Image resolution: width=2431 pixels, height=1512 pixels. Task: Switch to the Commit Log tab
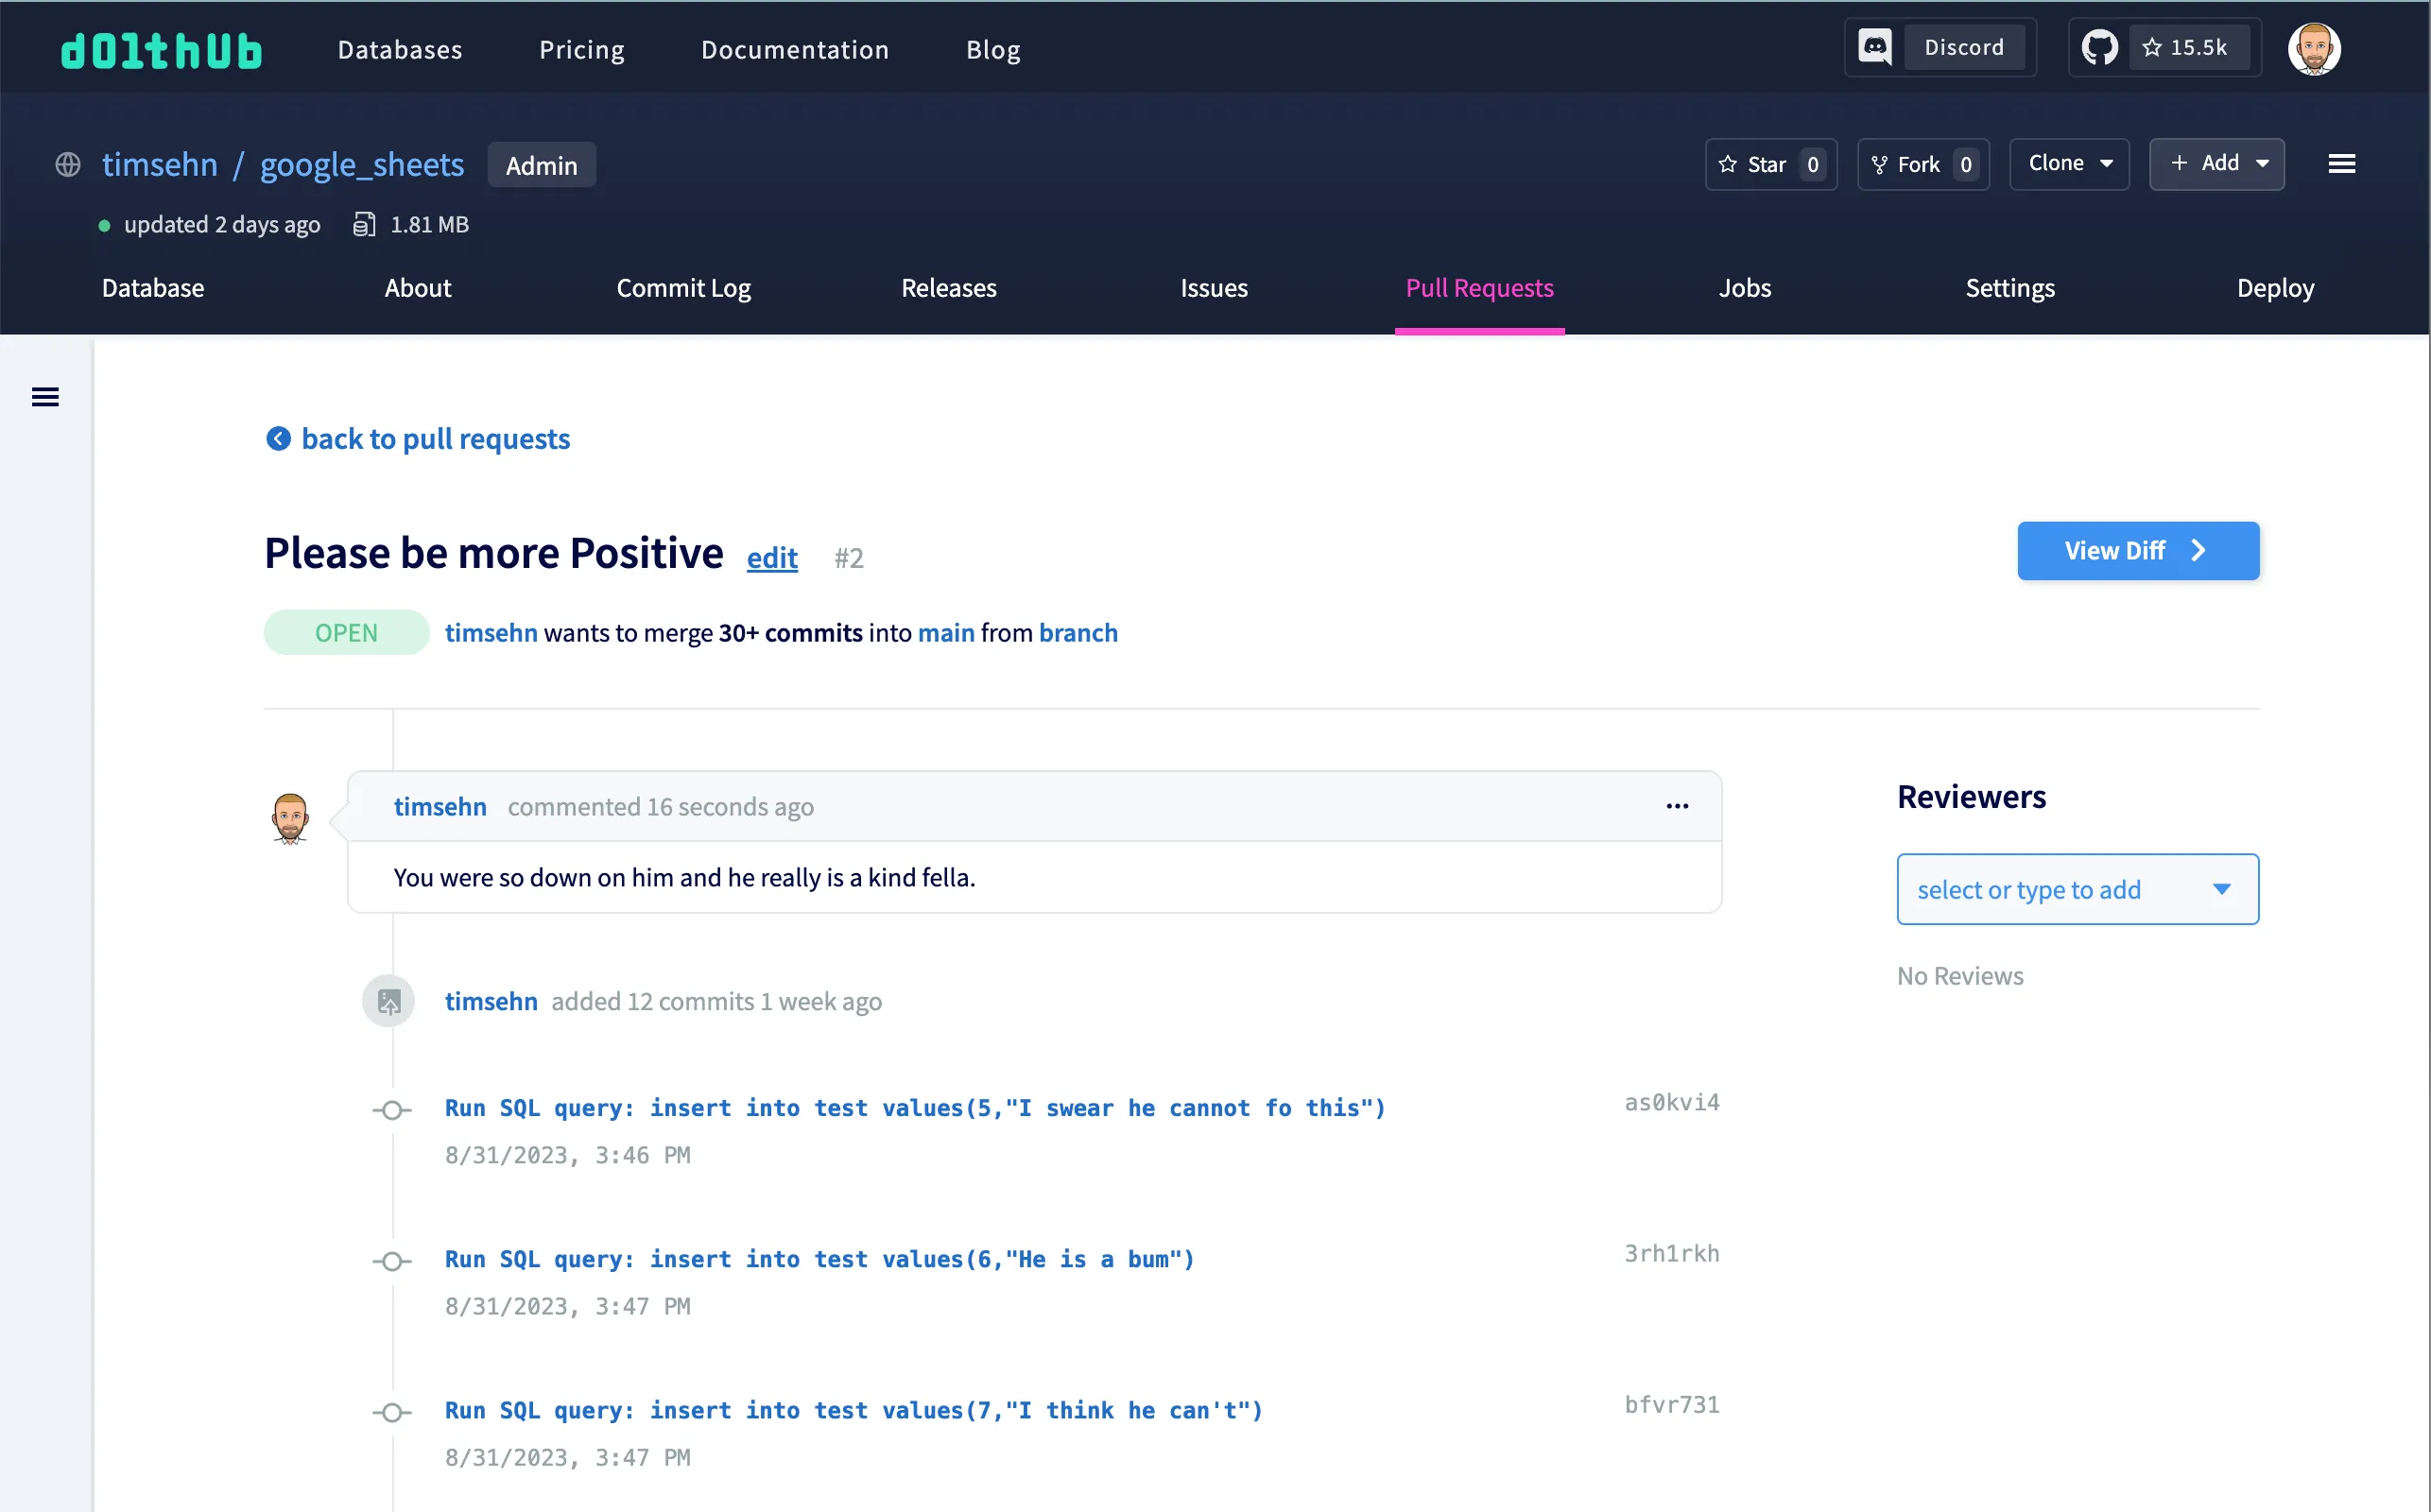pyautogui.click(x=683, y=288)
